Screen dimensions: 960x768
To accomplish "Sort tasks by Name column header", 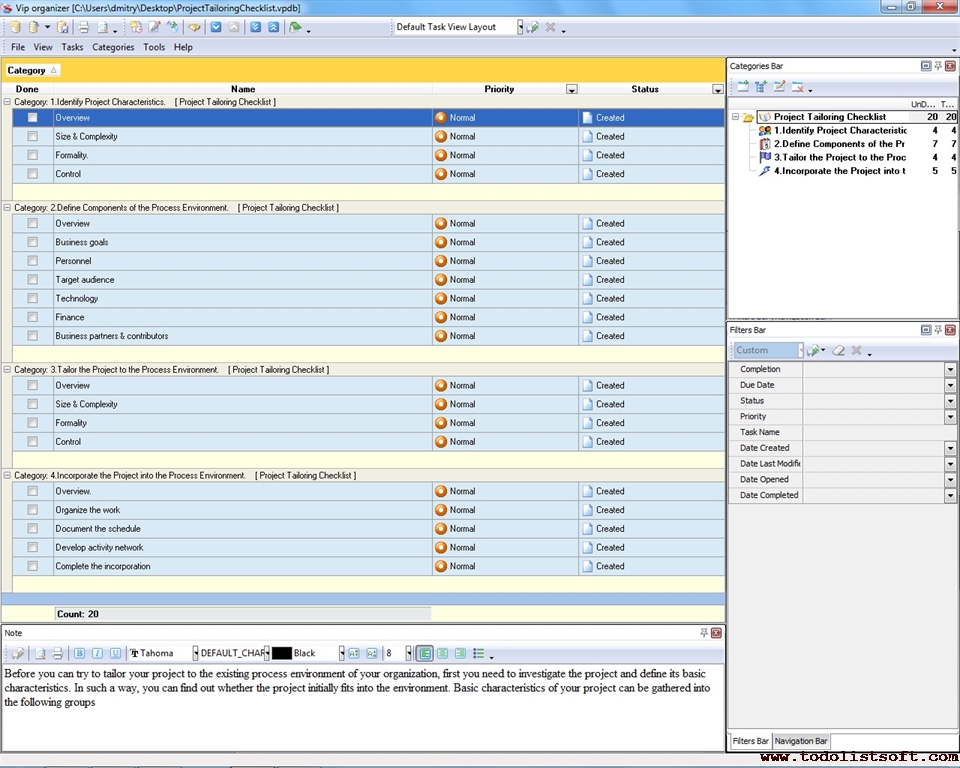I will tap(243, 89).
